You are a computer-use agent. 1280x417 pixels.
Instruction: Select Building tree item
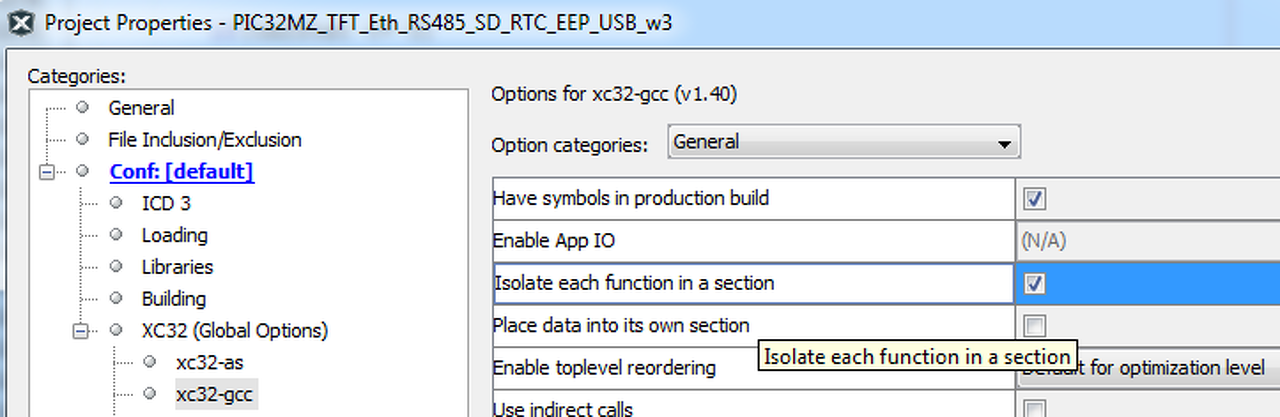point(173,299)
